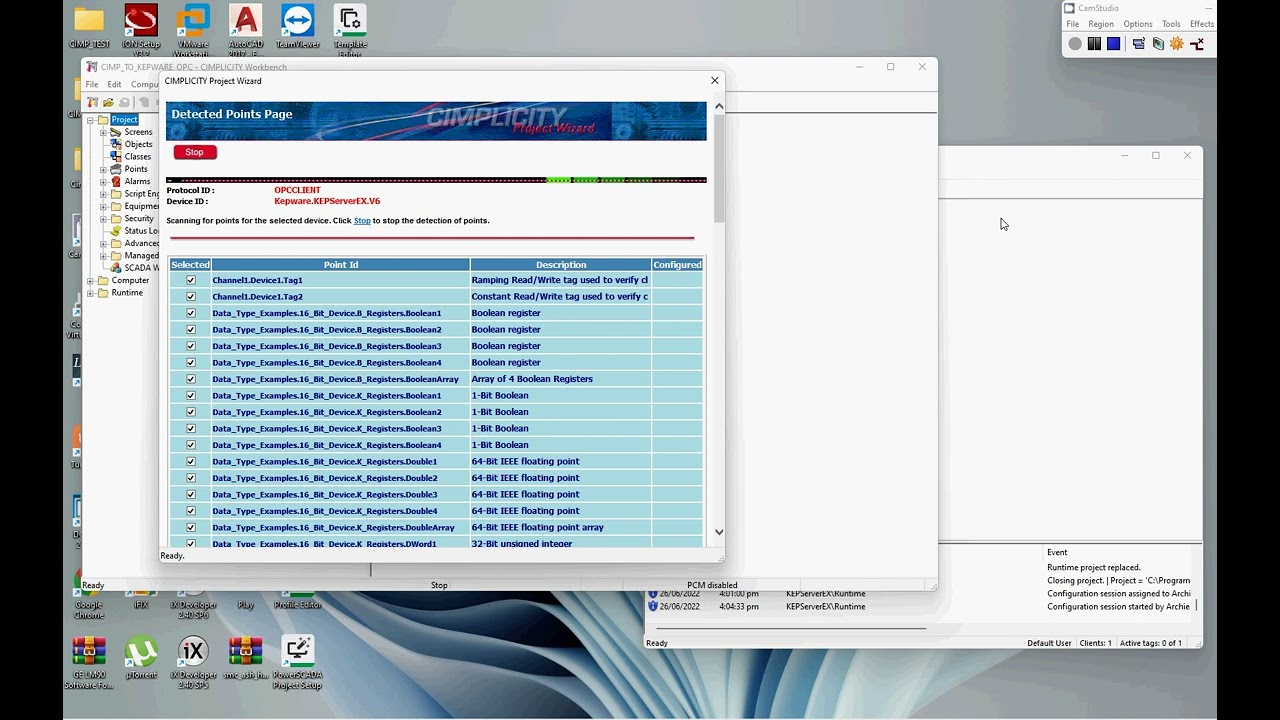Click the OPCCLIENT protocol ID text
1280x720 pixels.
[297, 190]
